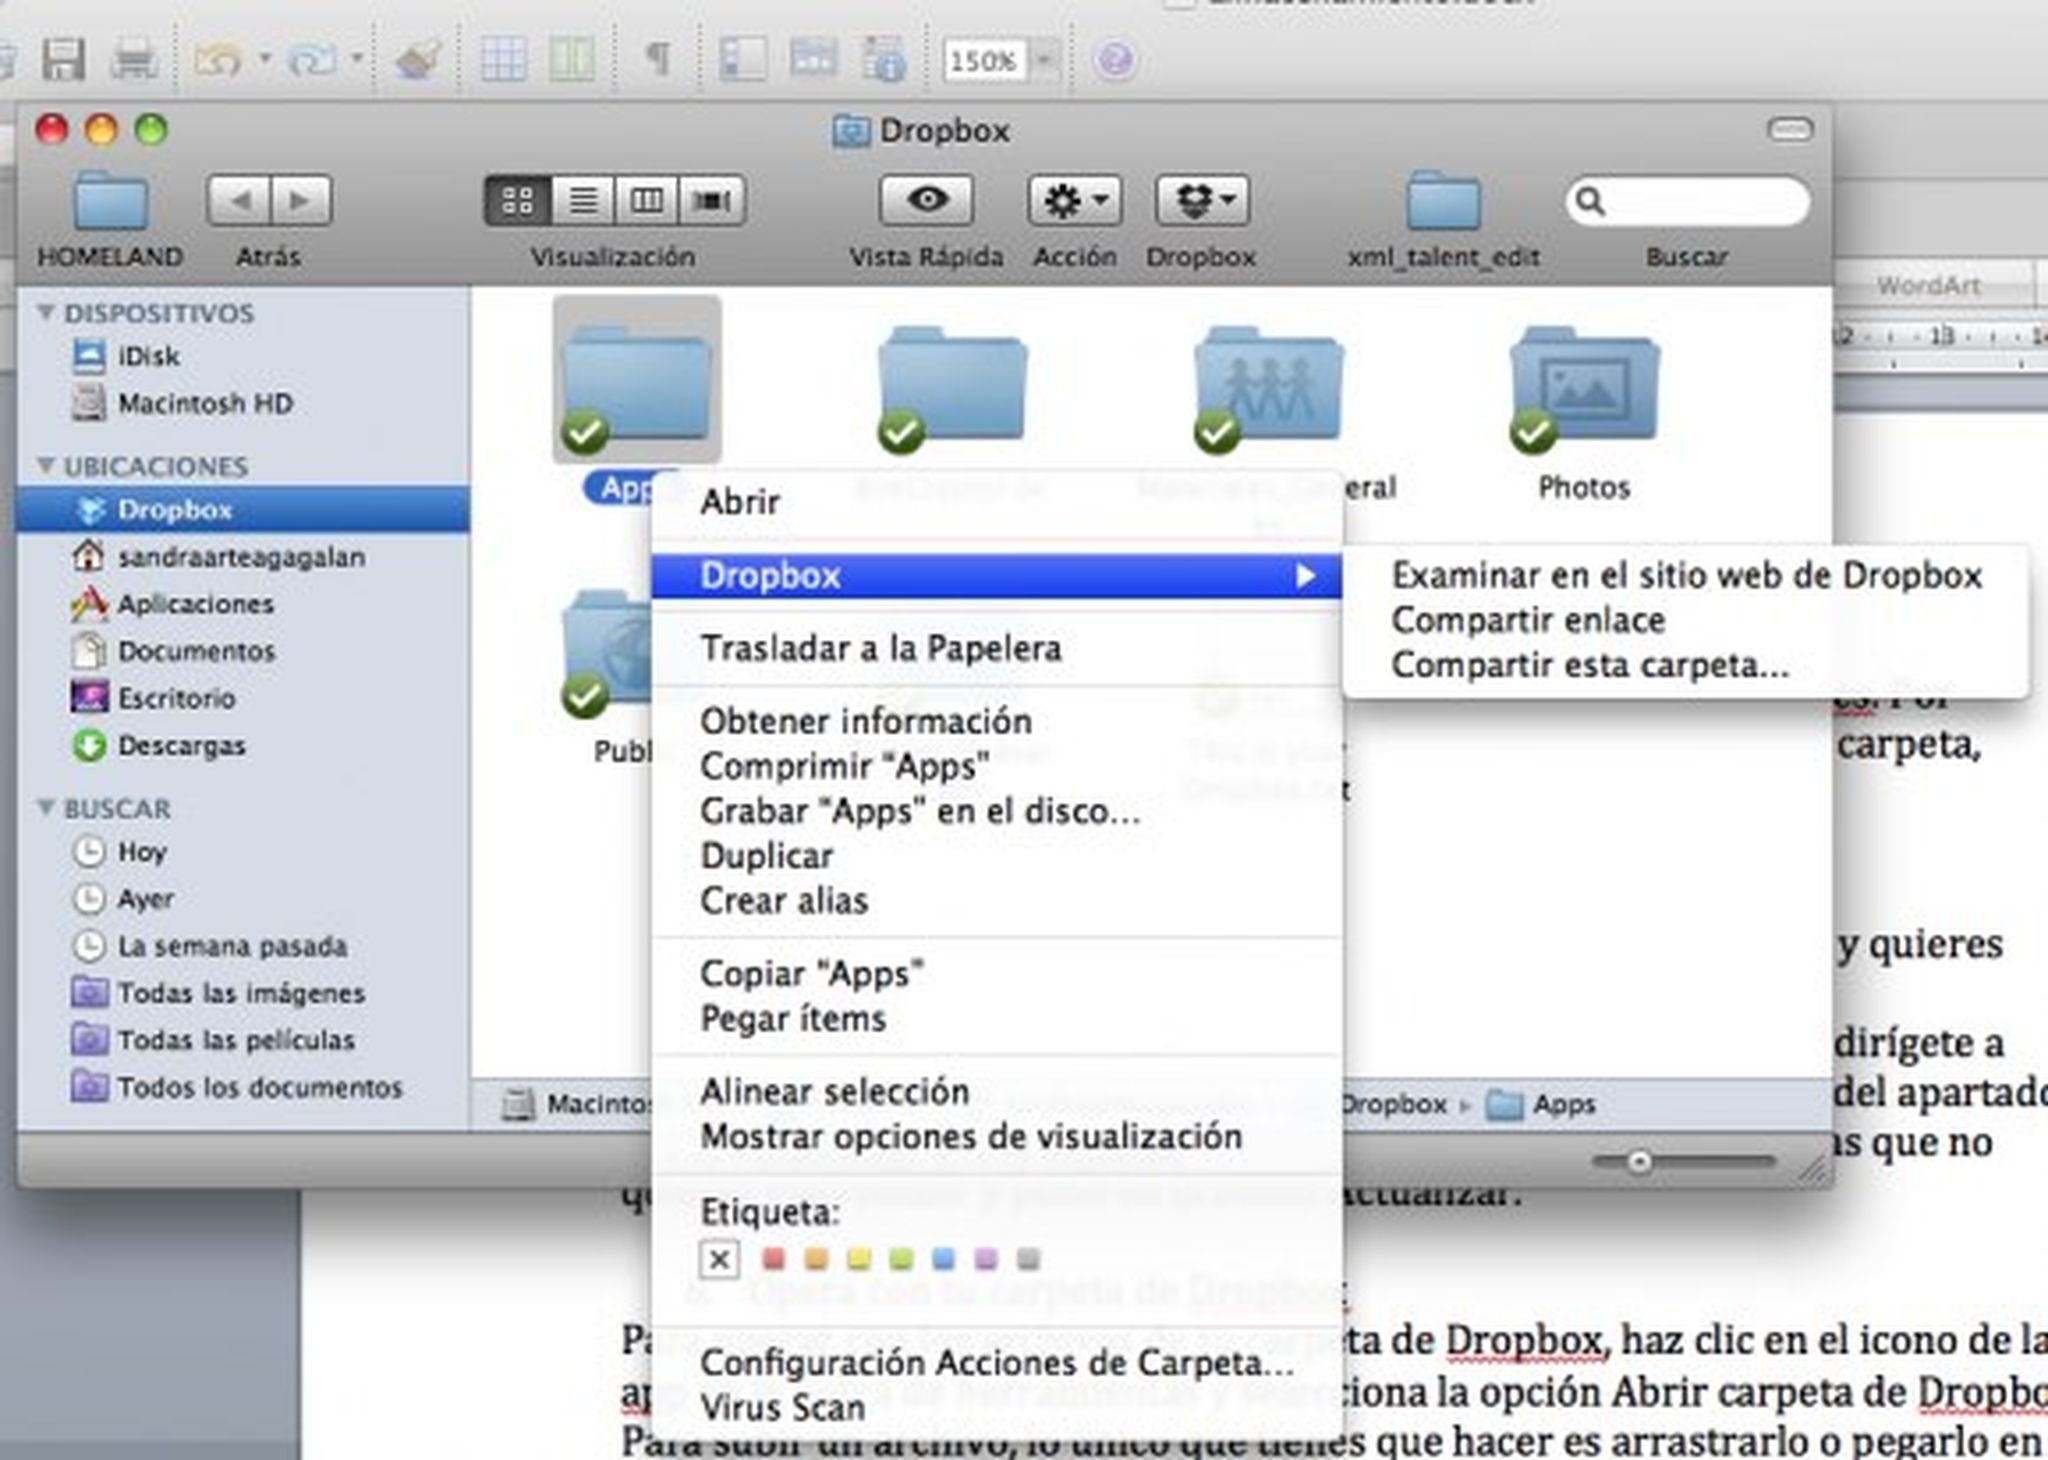
Task: Click the Print icon in the Word toolbar
Action: pos(135,58)
